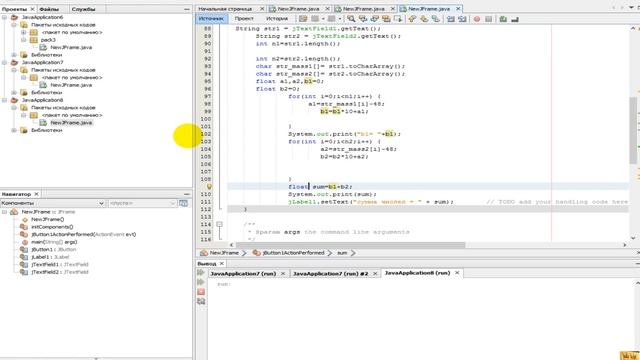This screenshot has width=640, height=360.
Task: Click the JavaApplication6 project coffee-cup icon
Action: click(x=14, y=17)
